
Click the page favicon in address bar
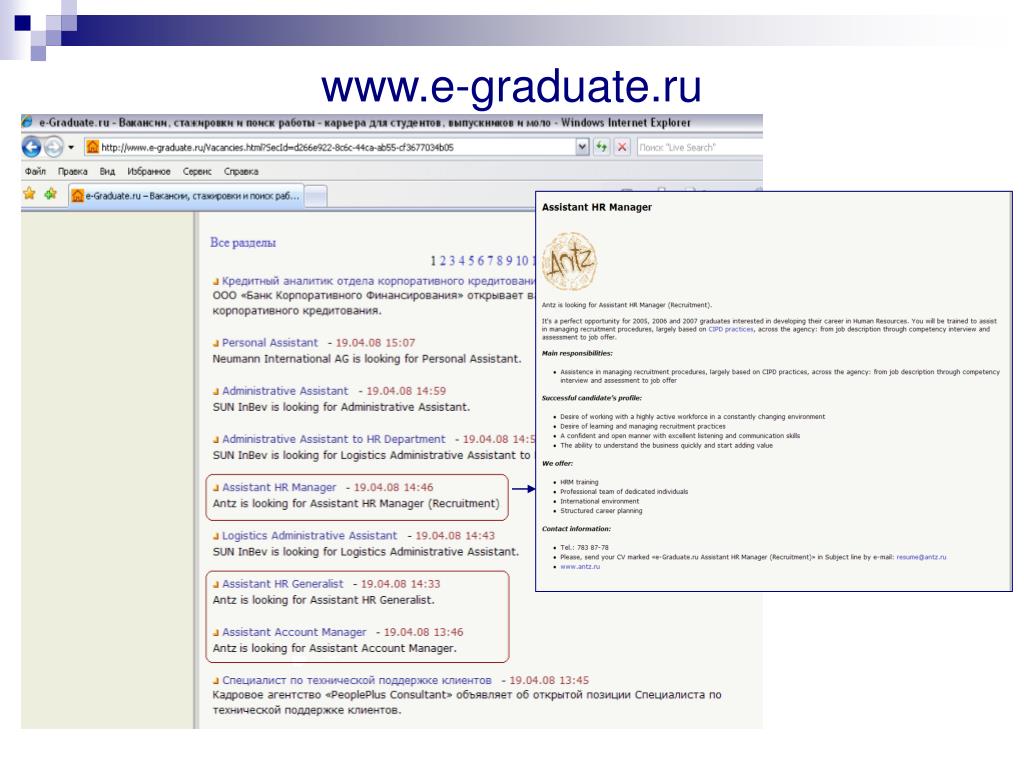(93, 148)
